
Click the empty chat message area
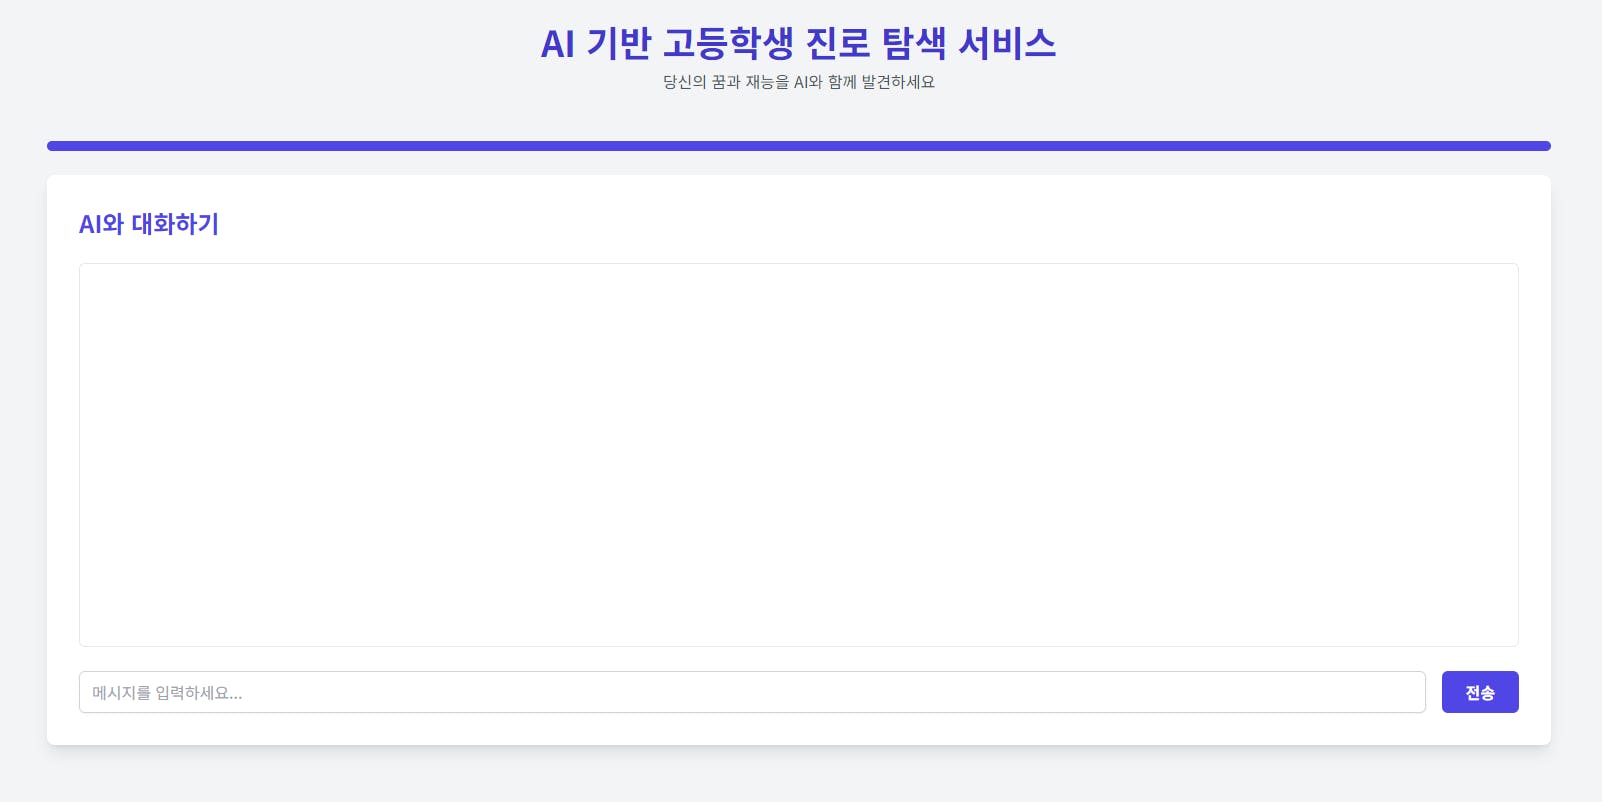click(798, 454)
